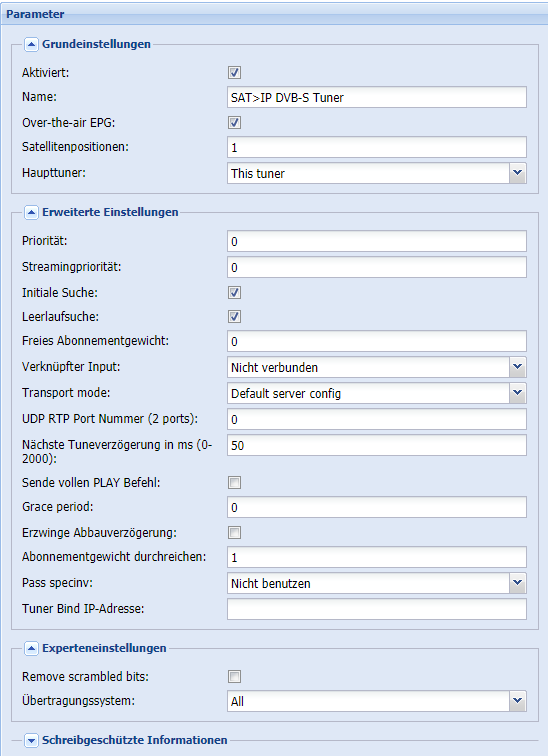548x756 pixels.
Task: Uncheck the Aktiviert checkbox
Action: click(x=234, y=73)
